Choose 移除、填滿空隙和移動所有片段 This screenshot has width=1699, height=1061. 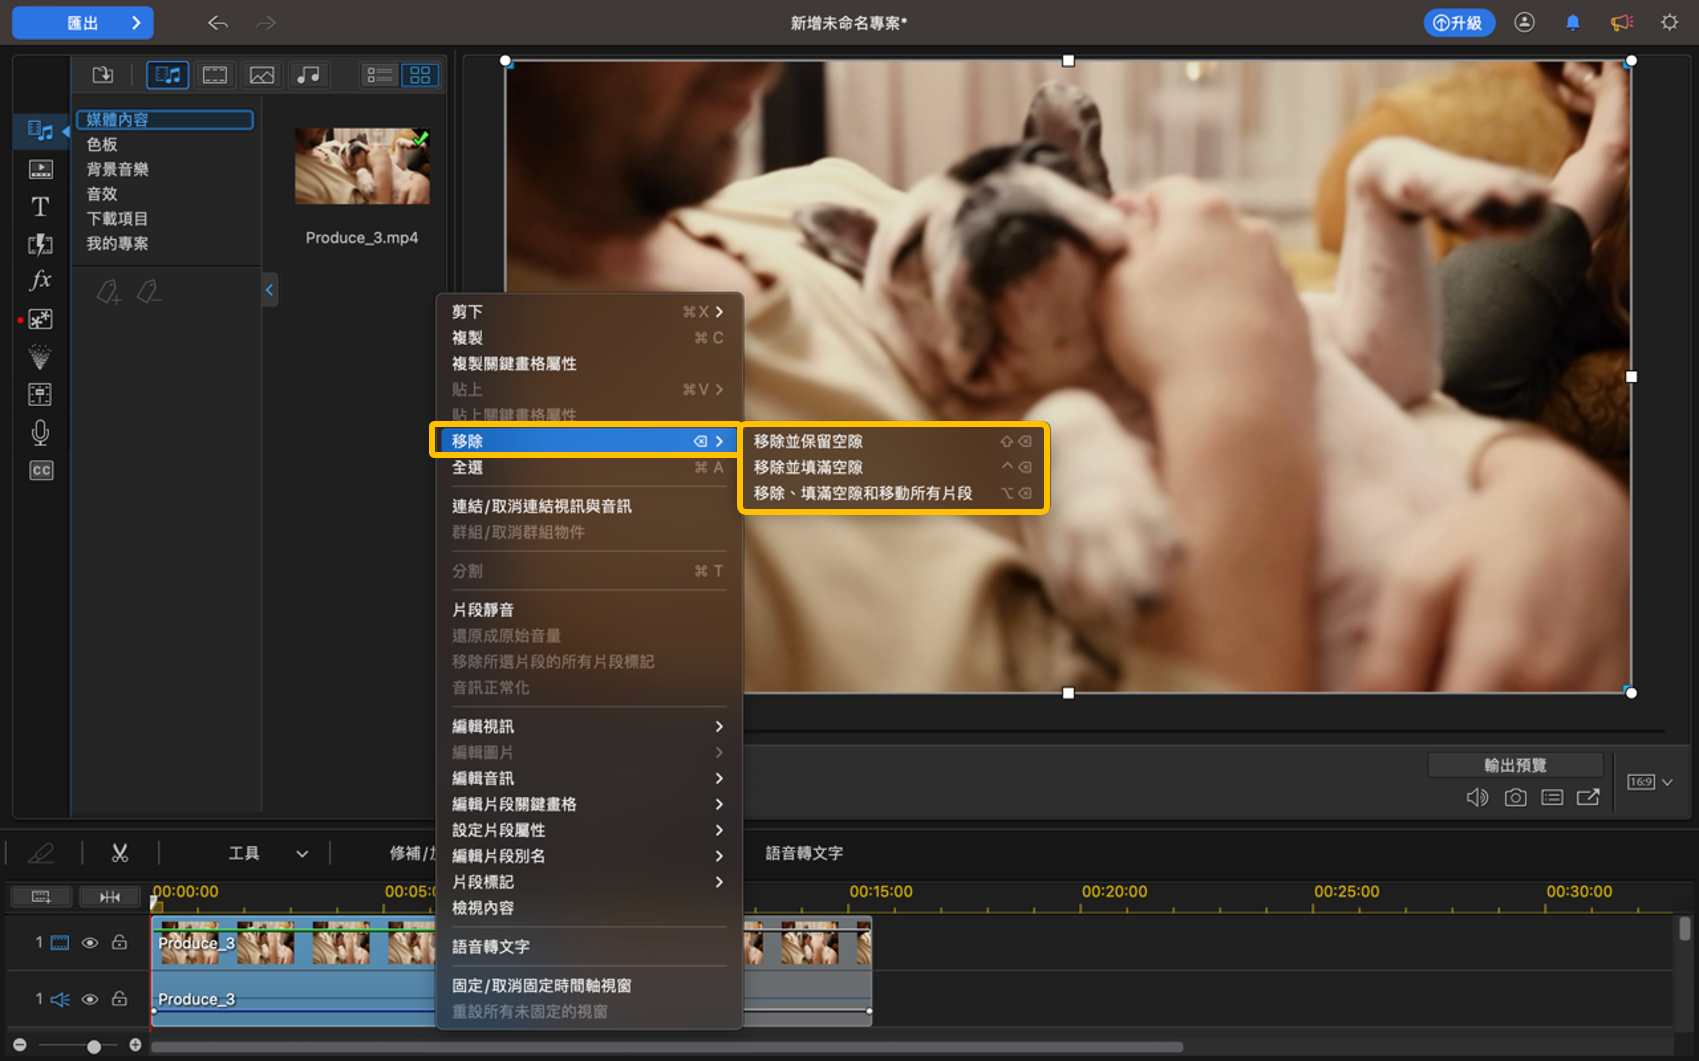point(893,493)
